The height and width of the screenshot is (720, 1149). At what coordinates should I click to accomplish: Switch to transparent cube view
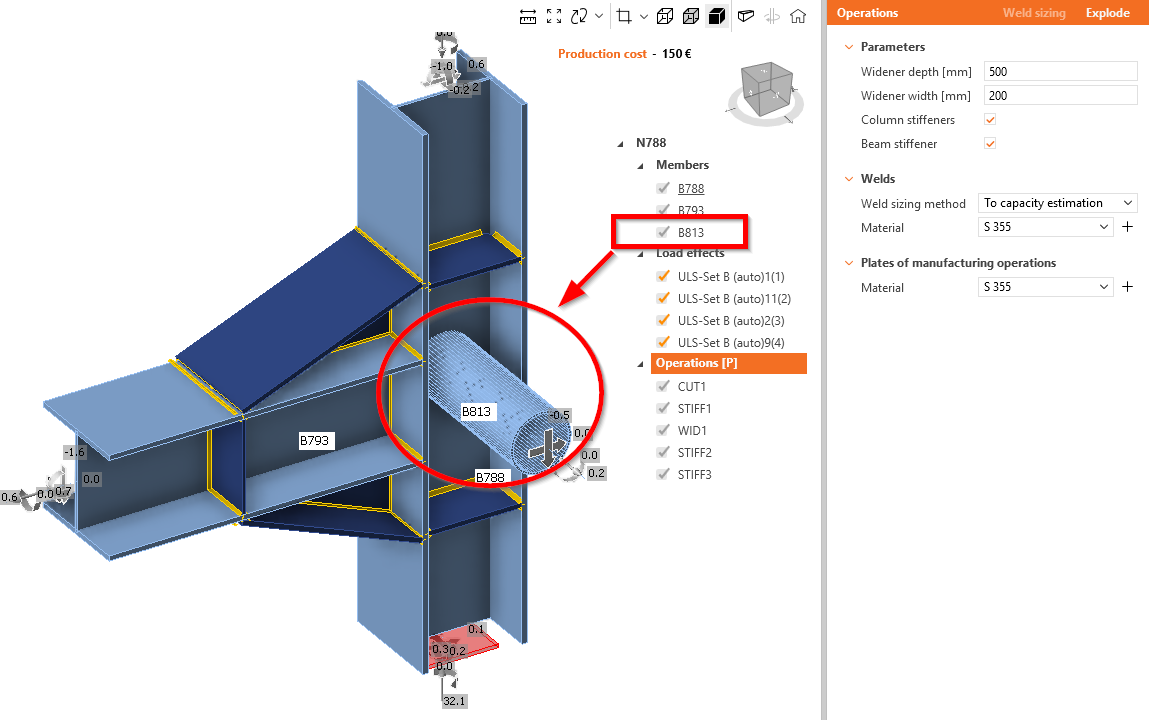click(x=690, y=16)
